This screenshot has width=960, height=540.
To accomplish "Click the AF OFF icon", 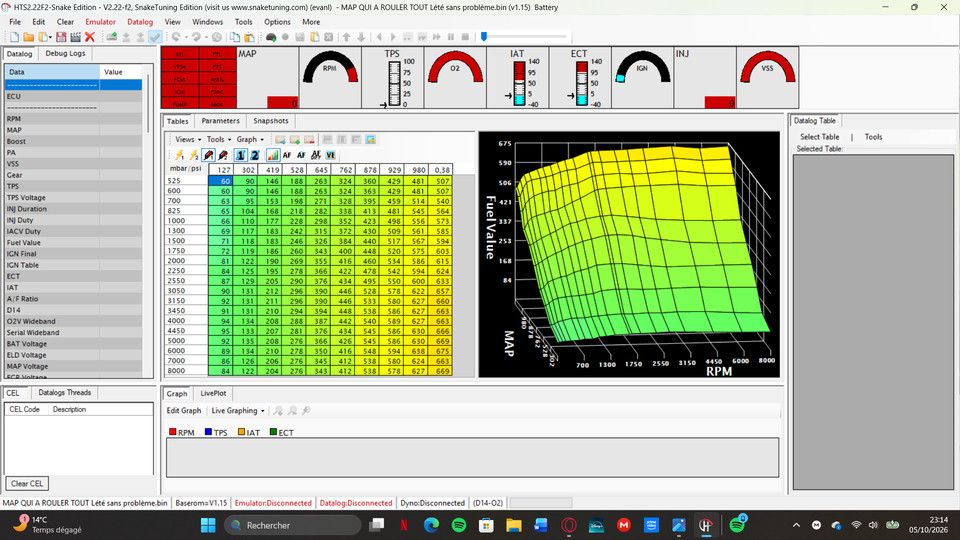I will coord(316,155).
